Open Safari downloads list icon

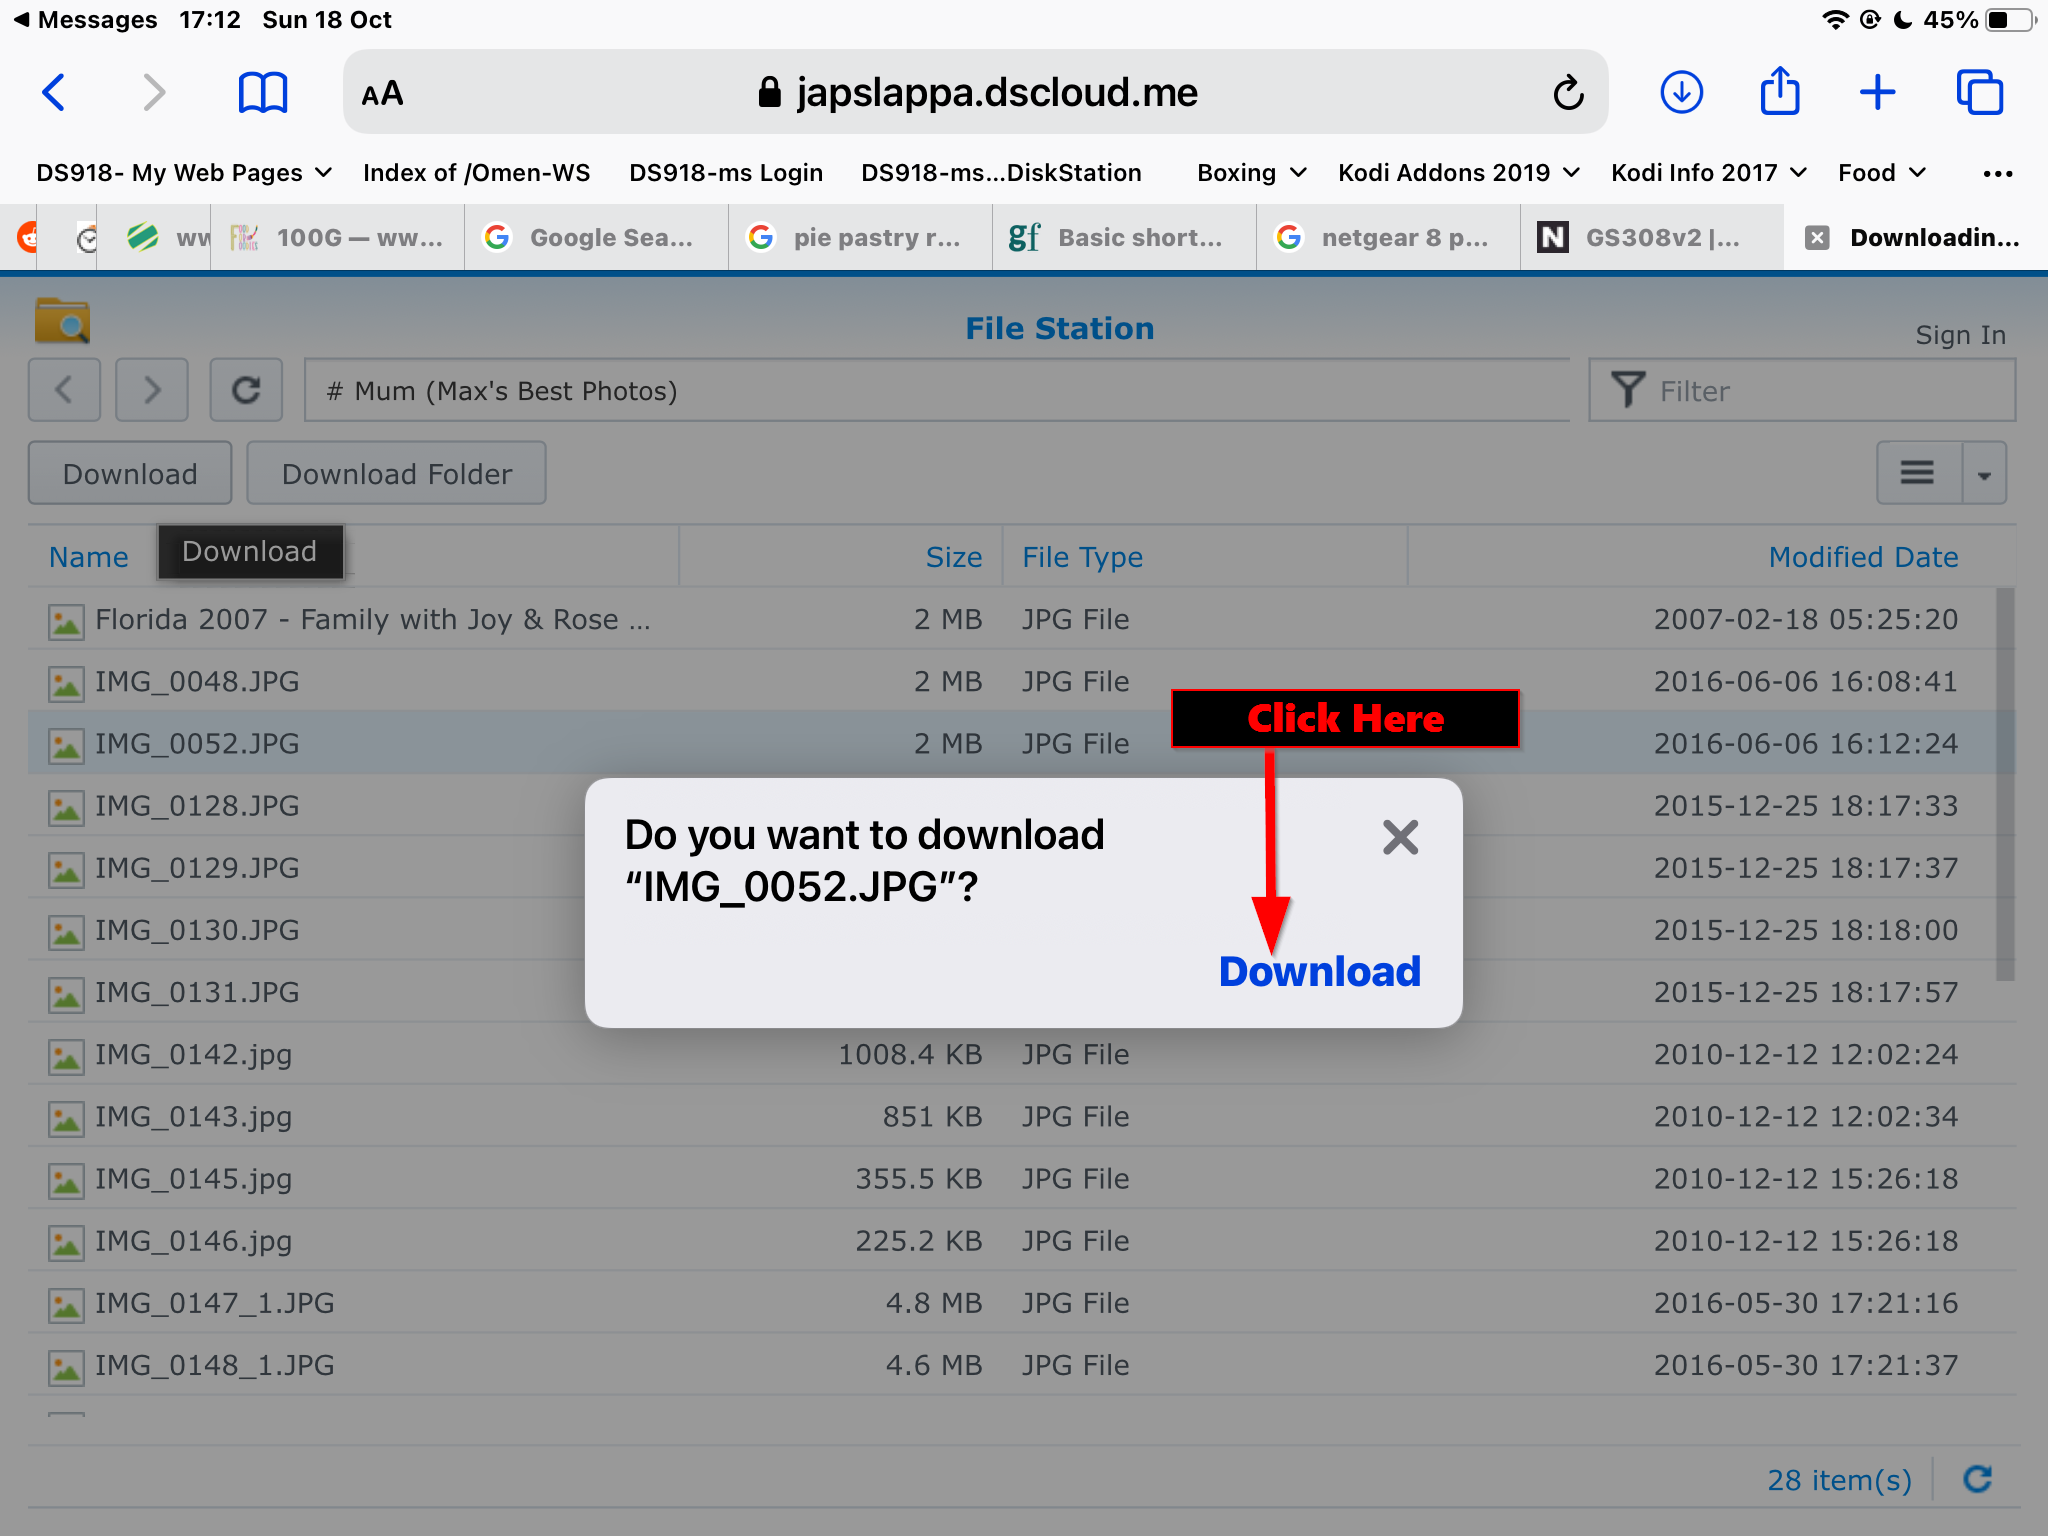[1682, 93]
